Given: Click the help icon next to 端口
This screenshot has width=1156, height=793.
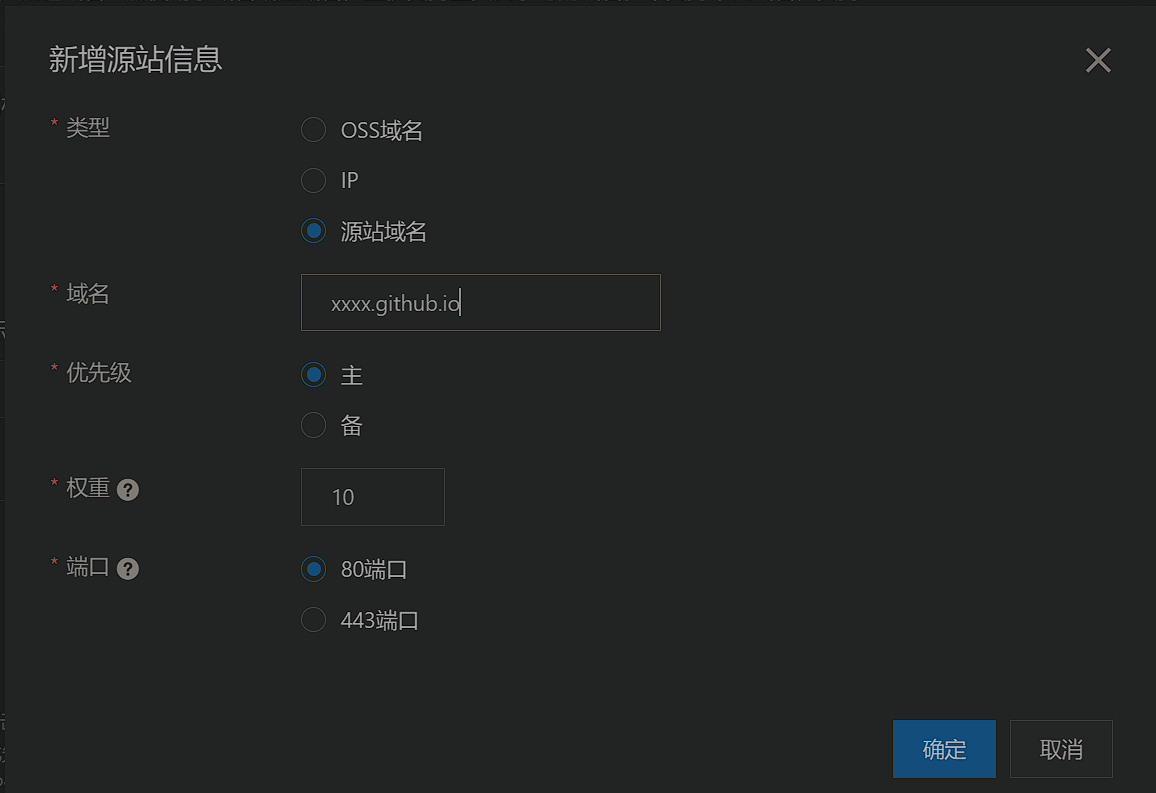Looking at the screenshot, I should [128, 569].
